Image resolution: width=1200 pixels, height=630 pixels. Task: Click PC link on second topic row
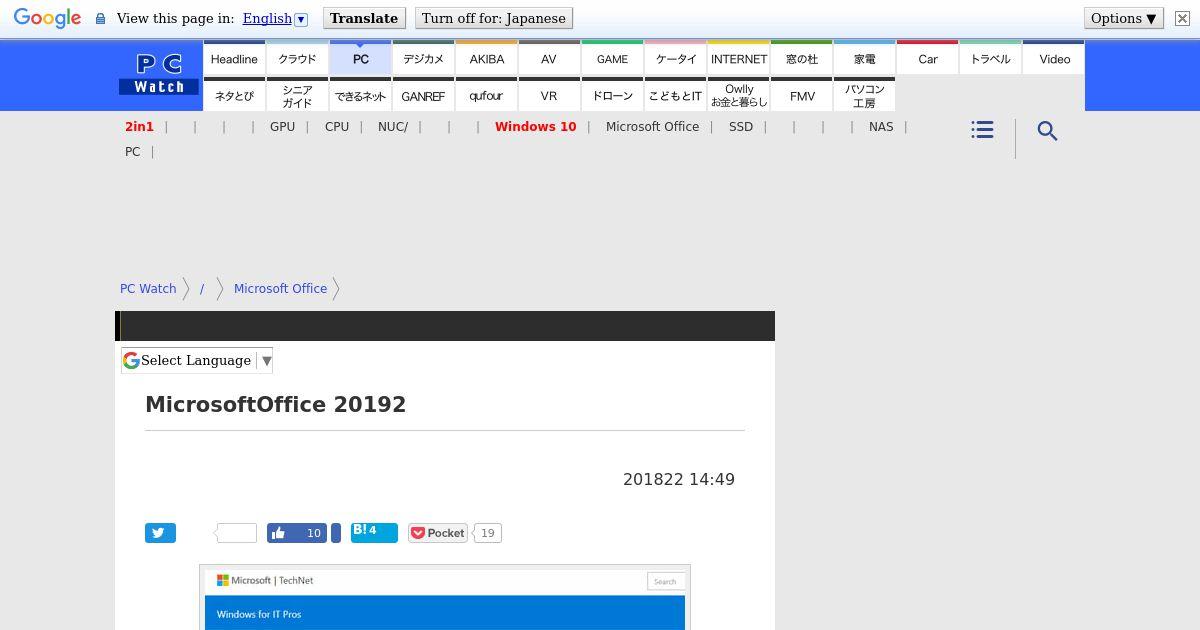click(x=132, y=152)
